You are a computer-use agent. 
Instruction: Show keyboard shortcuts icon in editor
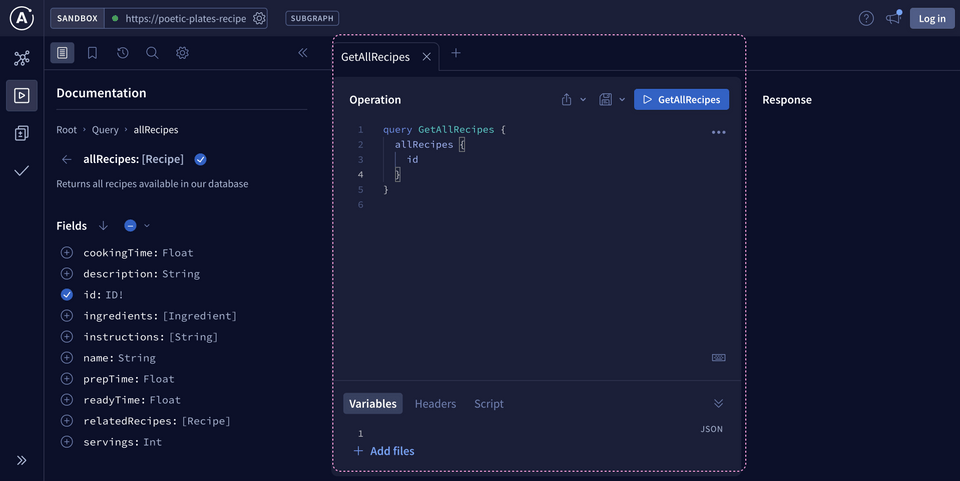719,357
